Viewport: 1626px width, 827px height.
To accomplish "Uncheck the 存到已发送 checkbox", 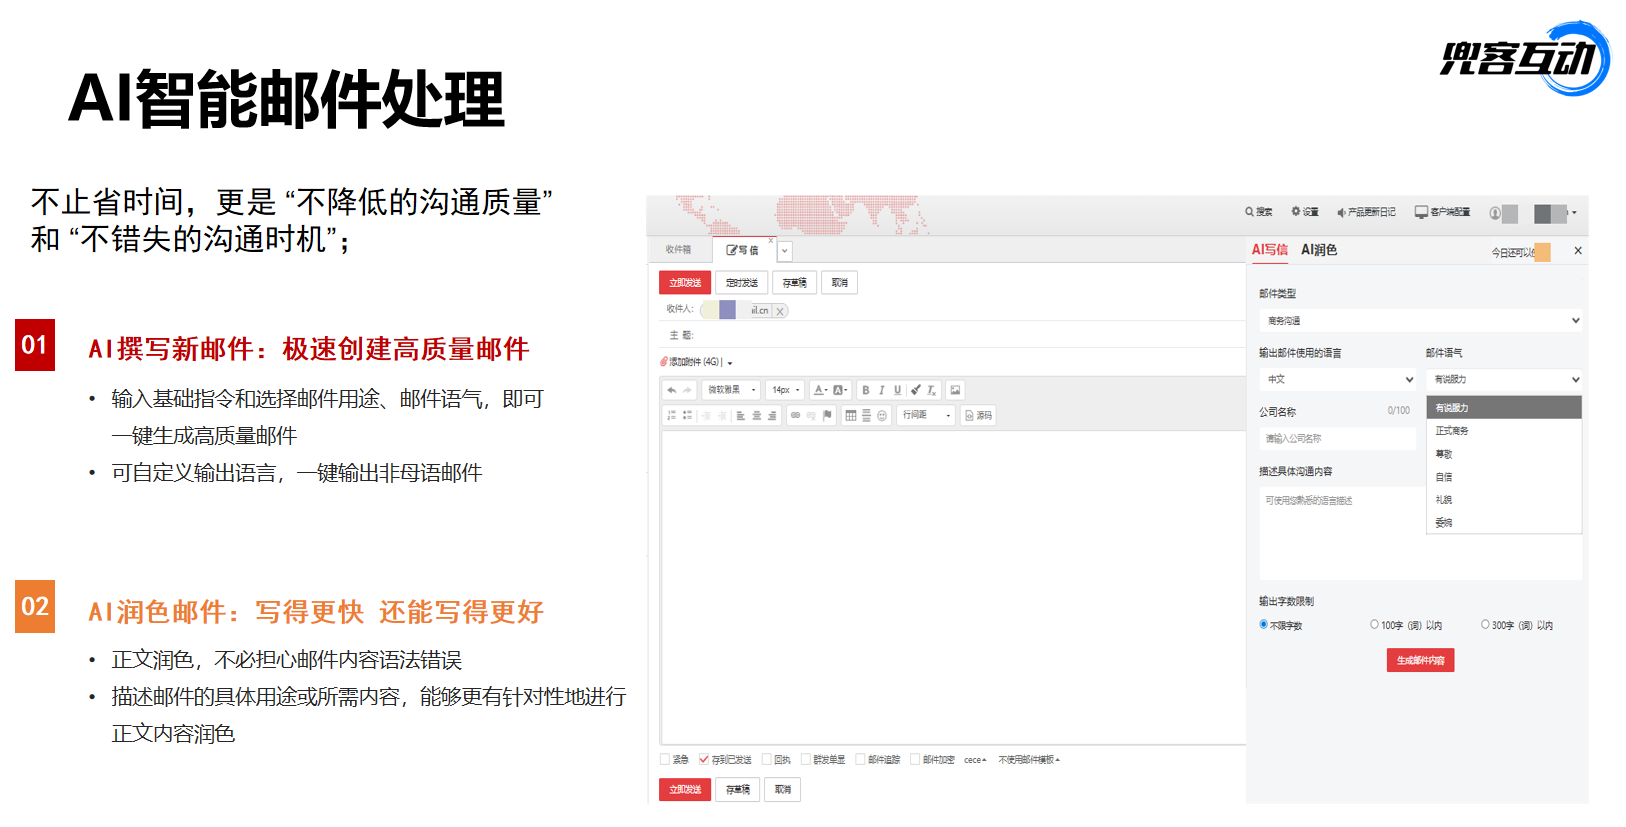I will [x=704, y=760].
